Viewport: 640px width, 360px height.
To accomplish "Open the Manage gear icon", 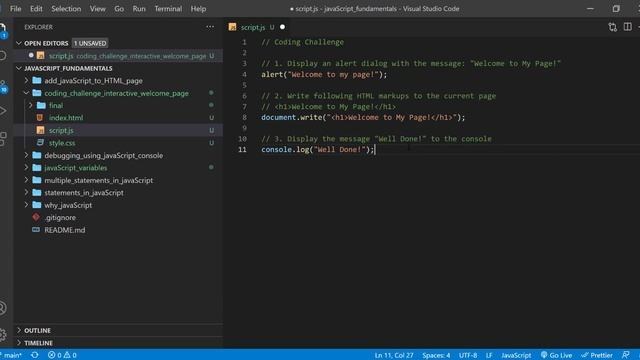I will 3,335.
